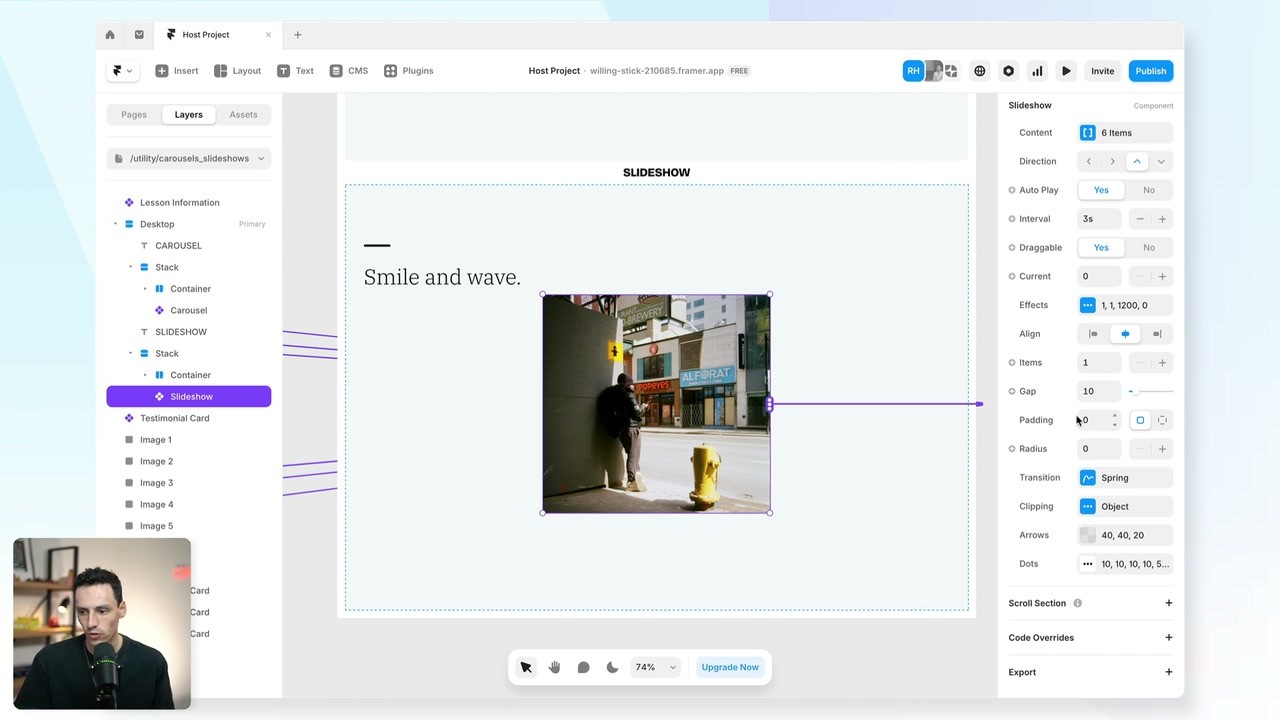1280x720 pixels.
Task: Add a new tab with plus icon
Action: click(x=297, y=35)
